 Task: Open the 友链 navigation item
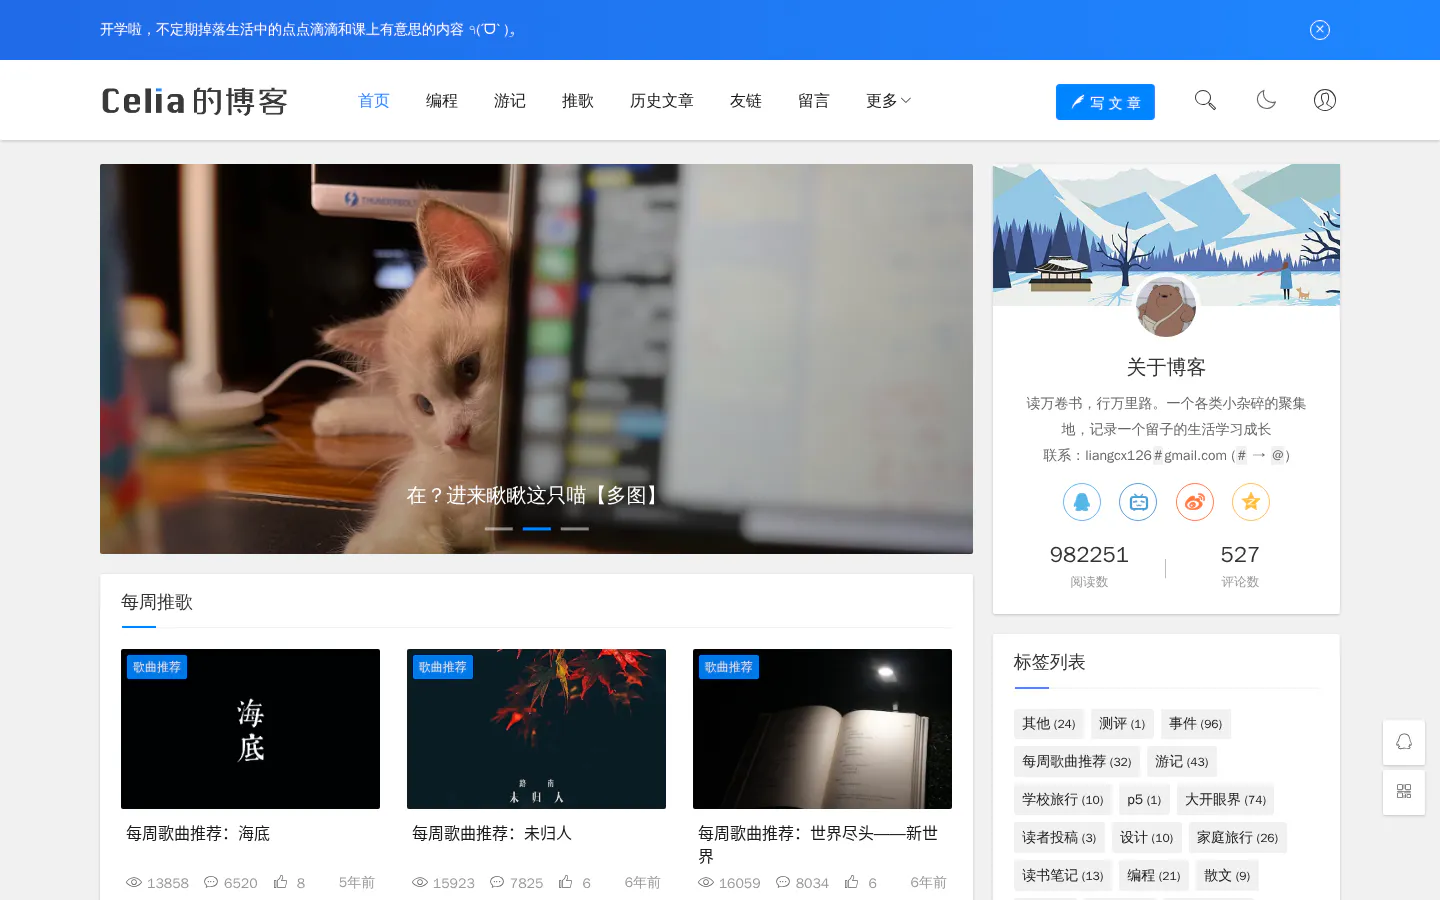pyautogui.click(x=746, y=101)
